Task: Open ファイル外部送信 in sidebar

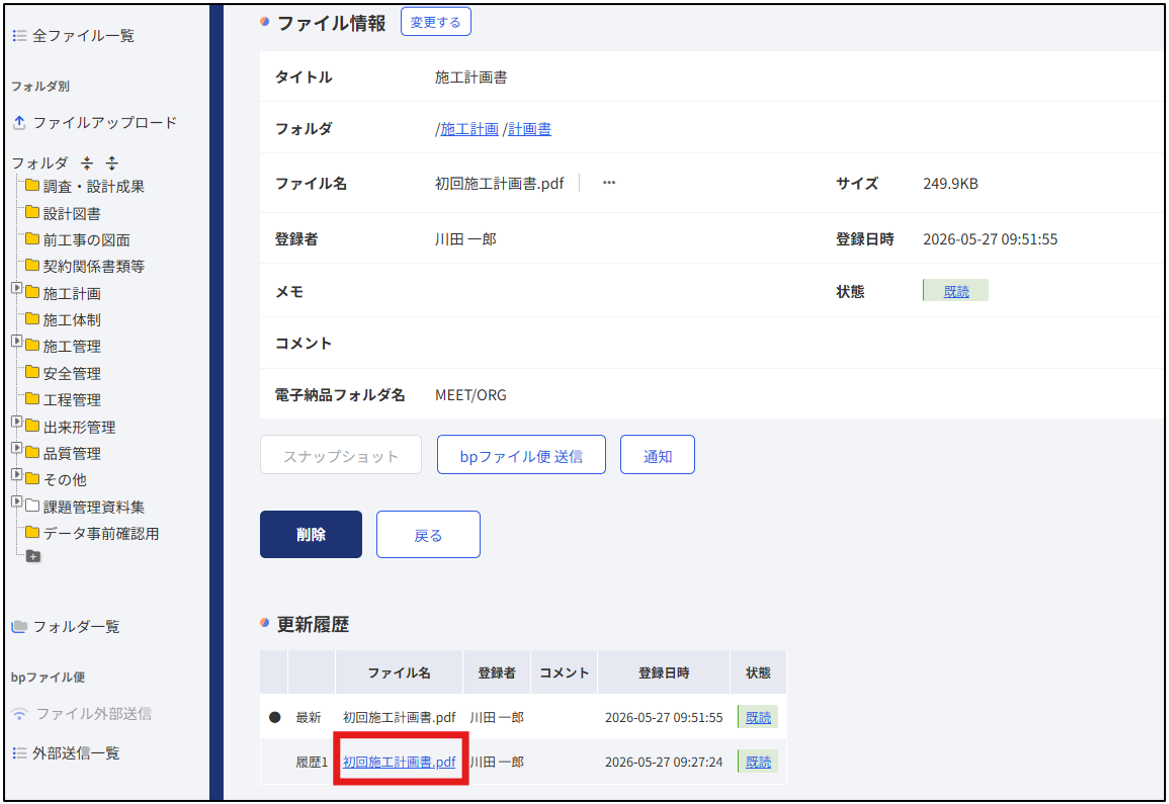Action: pyautogui.click(x=94, y=714)
